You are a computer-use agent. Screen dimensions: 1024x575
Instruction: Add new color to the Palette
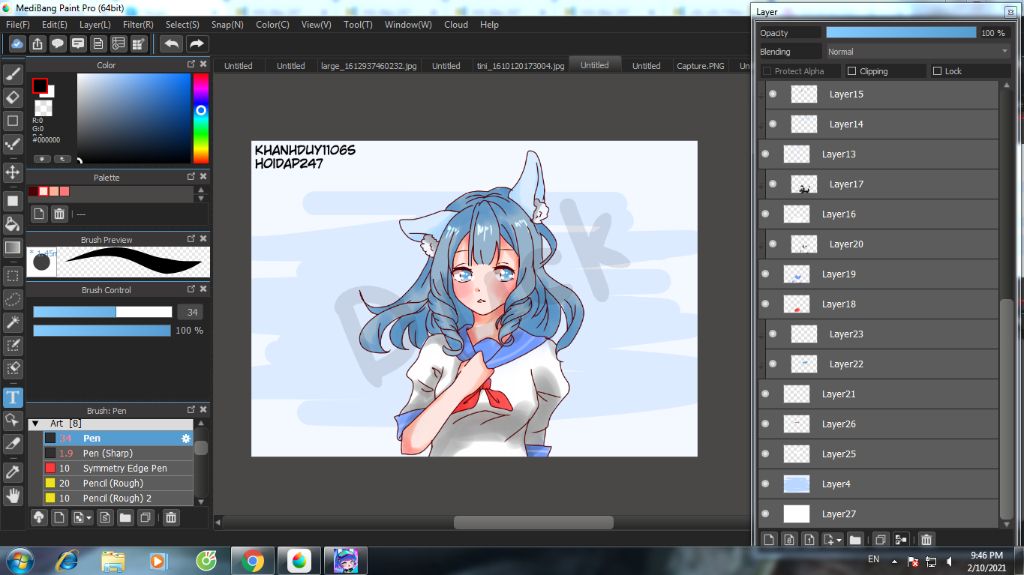pos(39,214)
